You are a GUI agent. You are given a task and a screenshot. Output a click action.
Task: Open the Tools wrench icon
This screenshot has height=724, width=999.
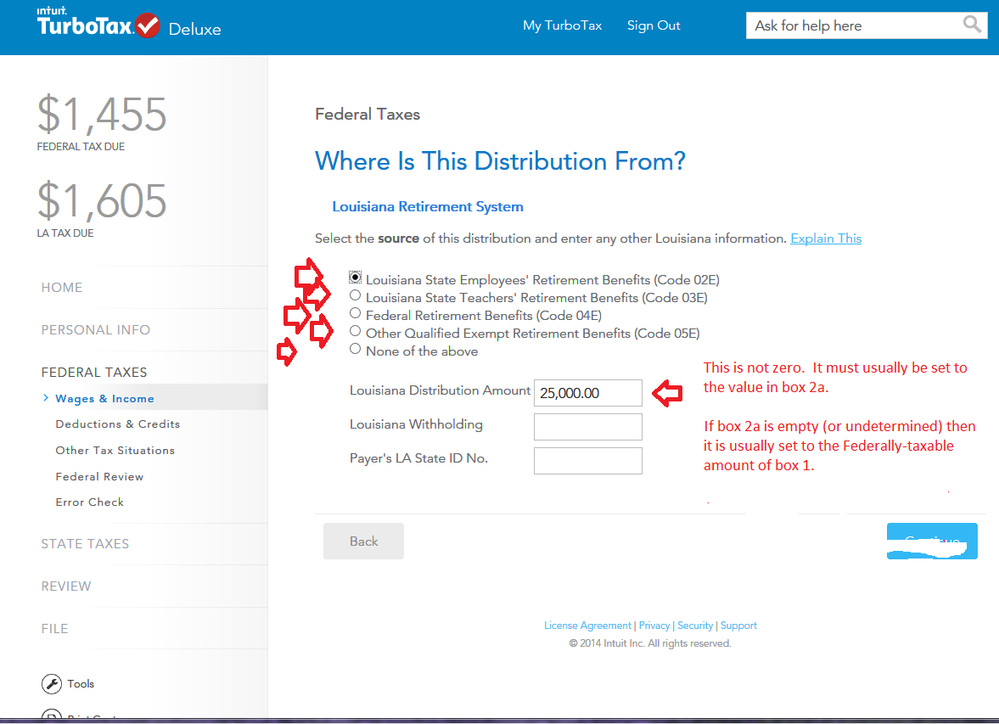tap(52, 684)
